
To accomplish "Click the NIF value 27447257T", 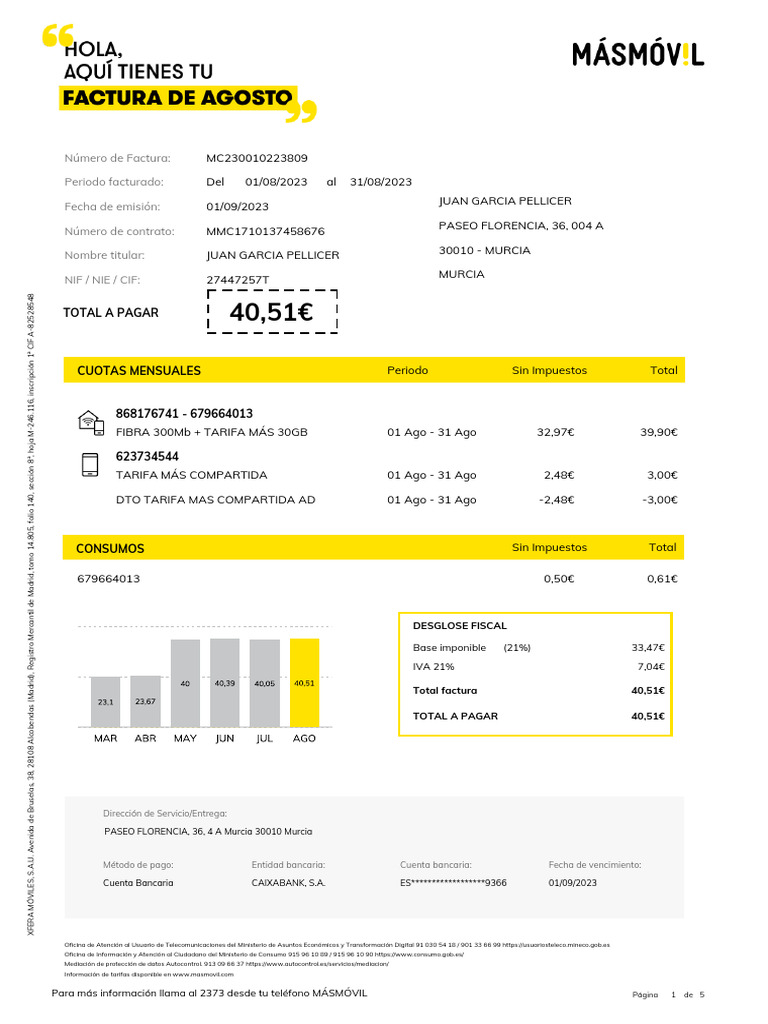I will [238, 280].
